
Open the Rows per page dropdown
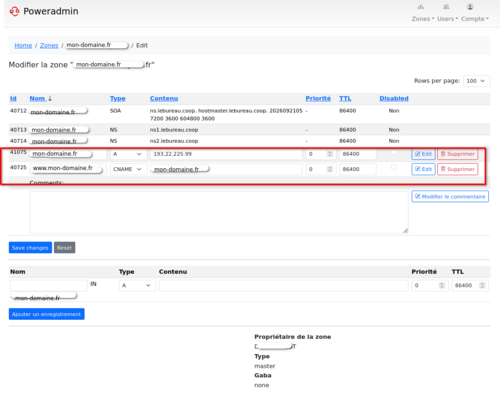pos(477,81)
